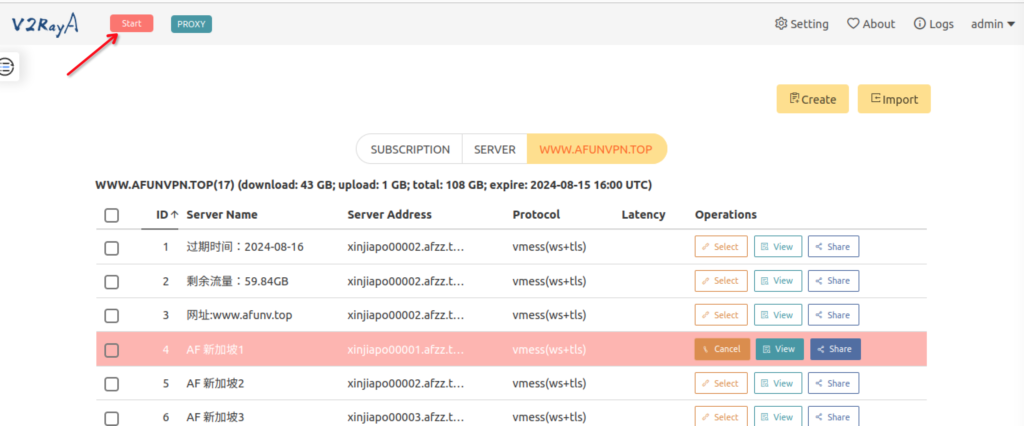Click the V2RayA logo
The height and width of the screenshot is (426, 1024).
click(47, 24)
